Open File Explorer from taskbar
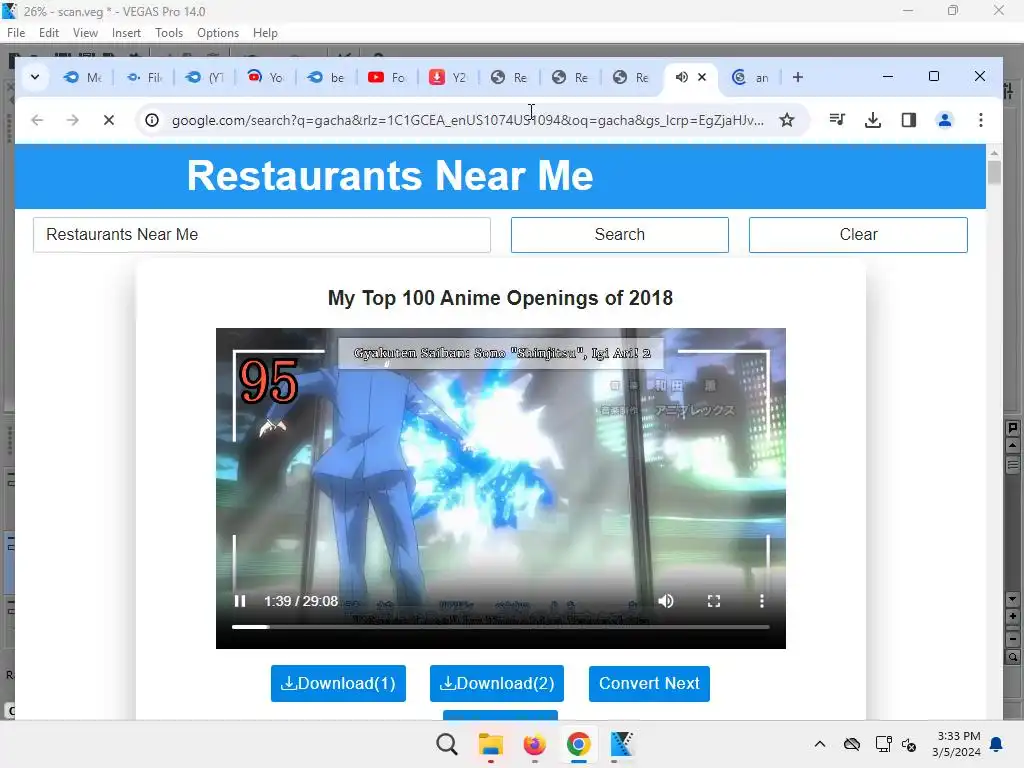Screen dimensions: 1024x768 (490, 744)
